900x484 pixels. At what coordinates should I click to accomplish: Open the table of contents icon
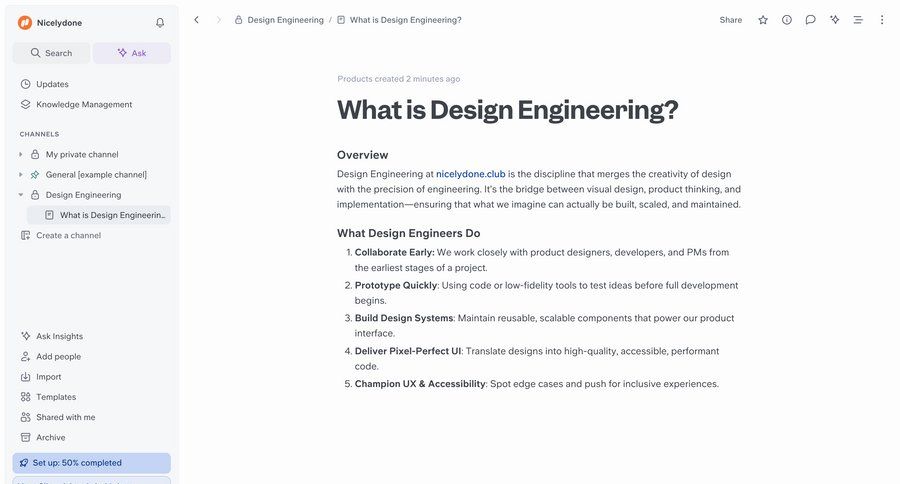858,20
